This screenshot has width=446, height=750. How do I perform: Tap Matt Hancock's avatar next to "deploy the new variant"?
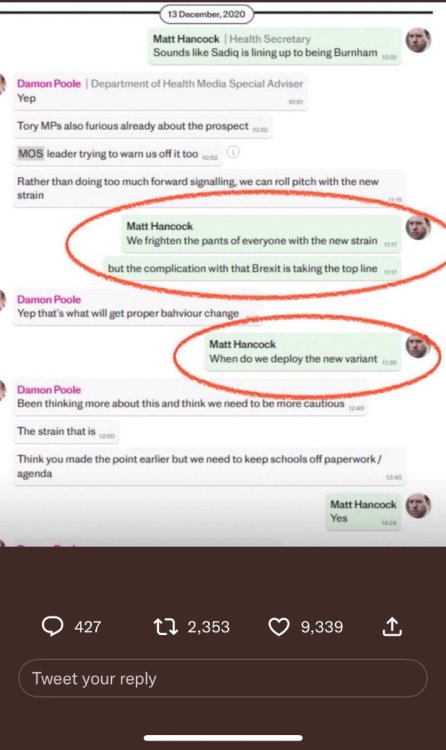pos(418,346)
